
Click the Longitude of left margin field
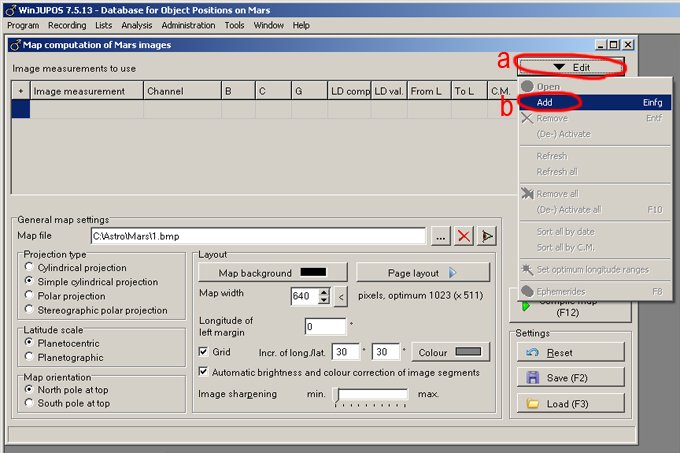pyautogui.click(x=324, y=326)
